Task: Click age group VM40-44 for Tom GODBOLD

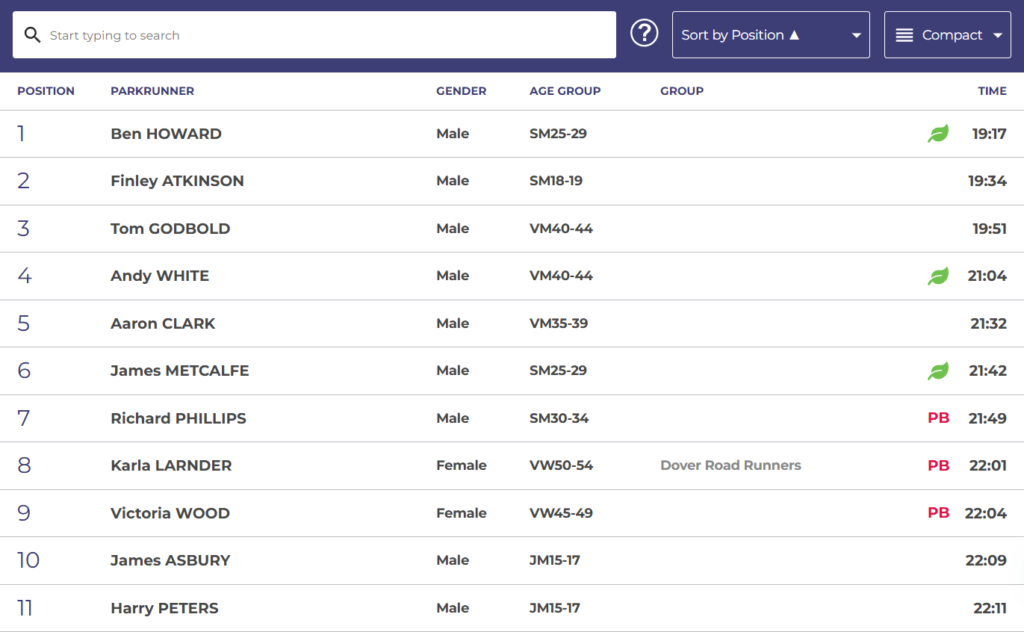Action: point(561,229)
